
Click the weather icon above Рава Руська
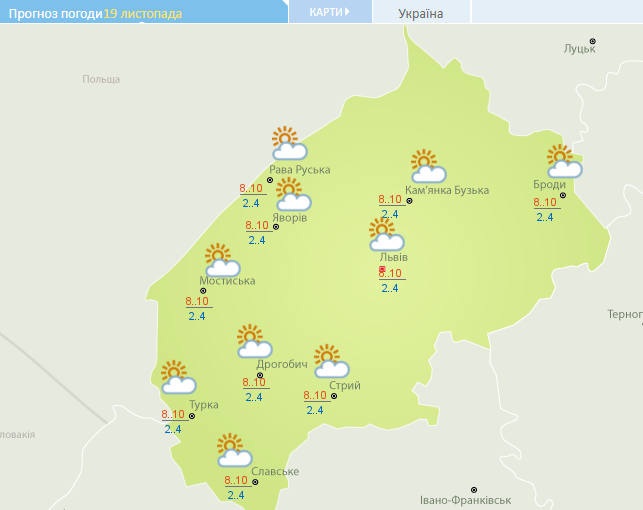tap(288, 144)
